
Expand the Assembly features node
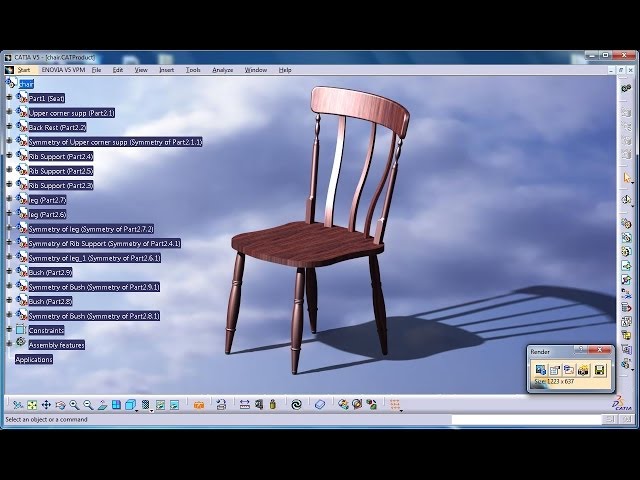(x=9, y=344)
